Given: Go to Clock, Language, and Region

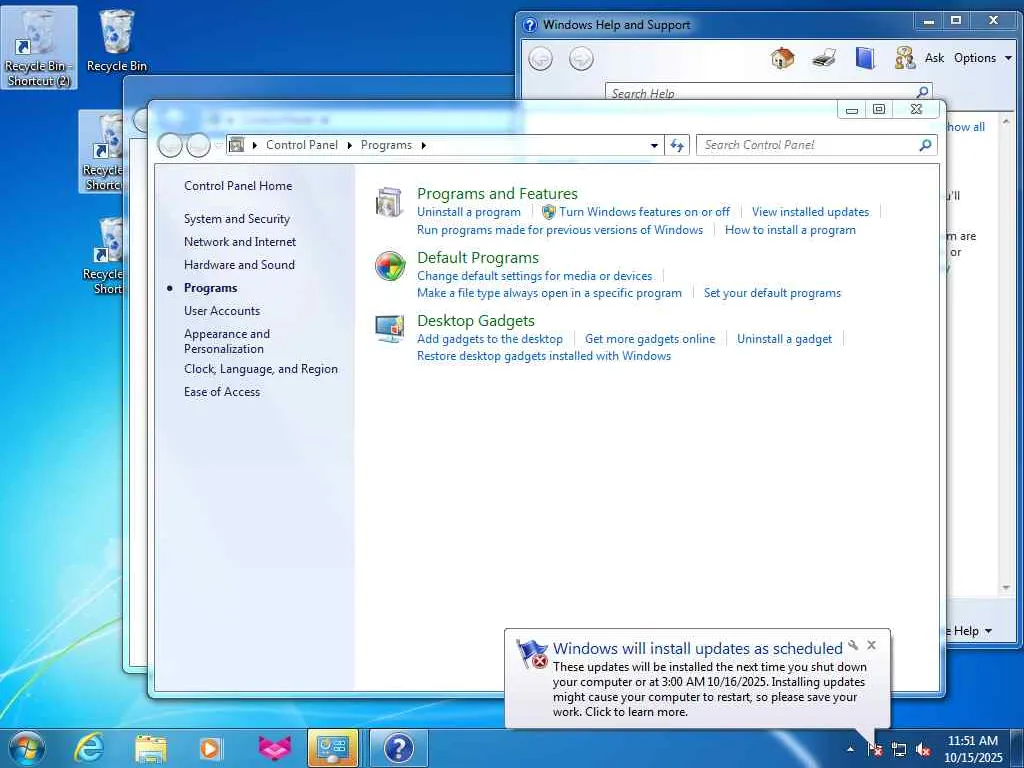Looking at the screenshot, I should [261, 369].
